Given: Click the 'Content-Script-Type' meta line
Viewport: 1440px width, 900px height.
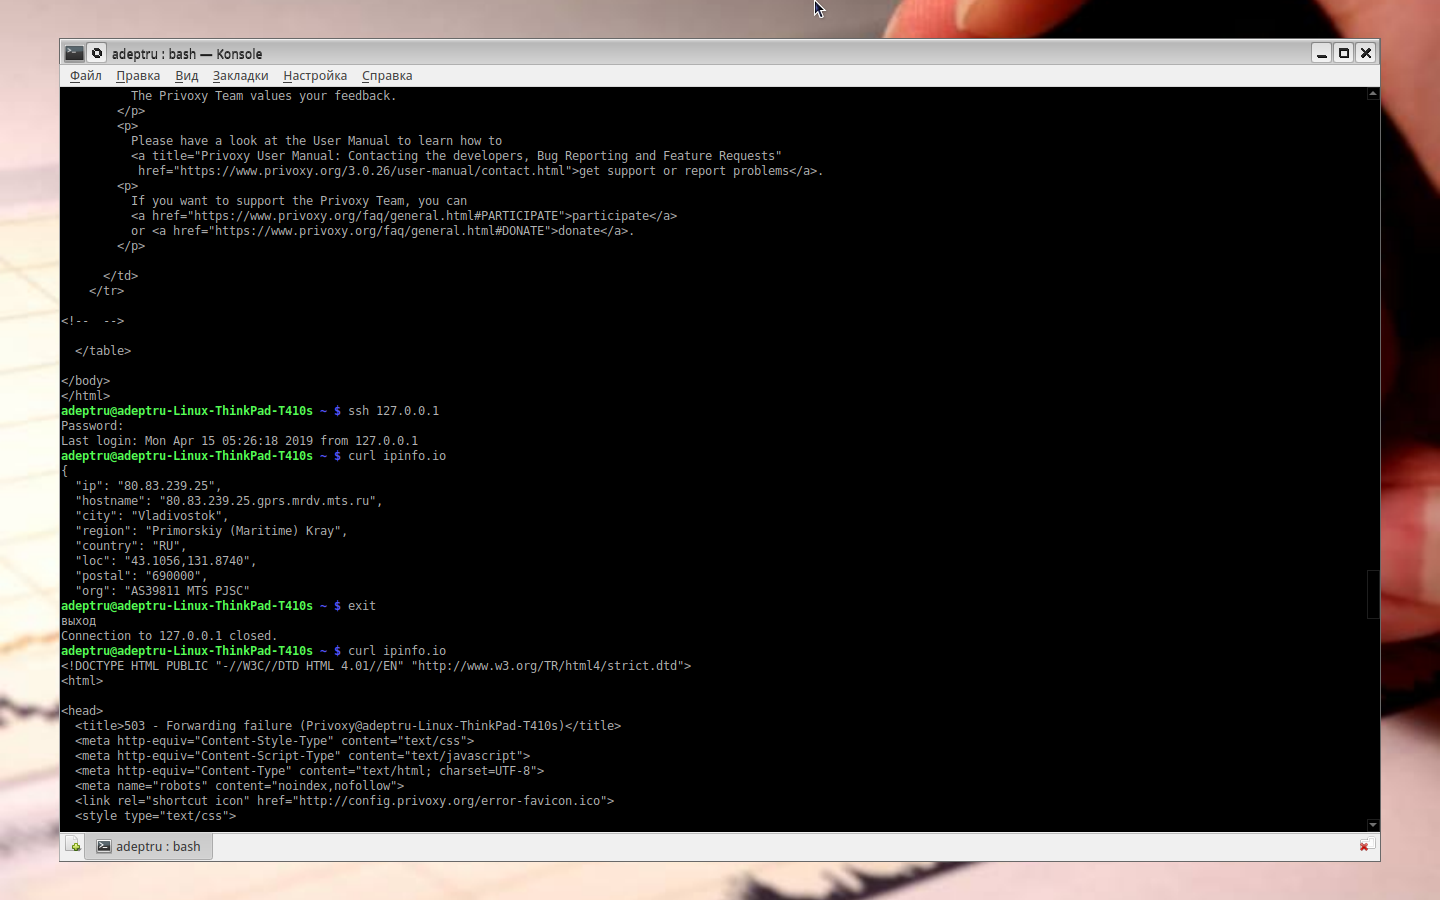Looking at the screenshot, I should (x=303, y=756).
